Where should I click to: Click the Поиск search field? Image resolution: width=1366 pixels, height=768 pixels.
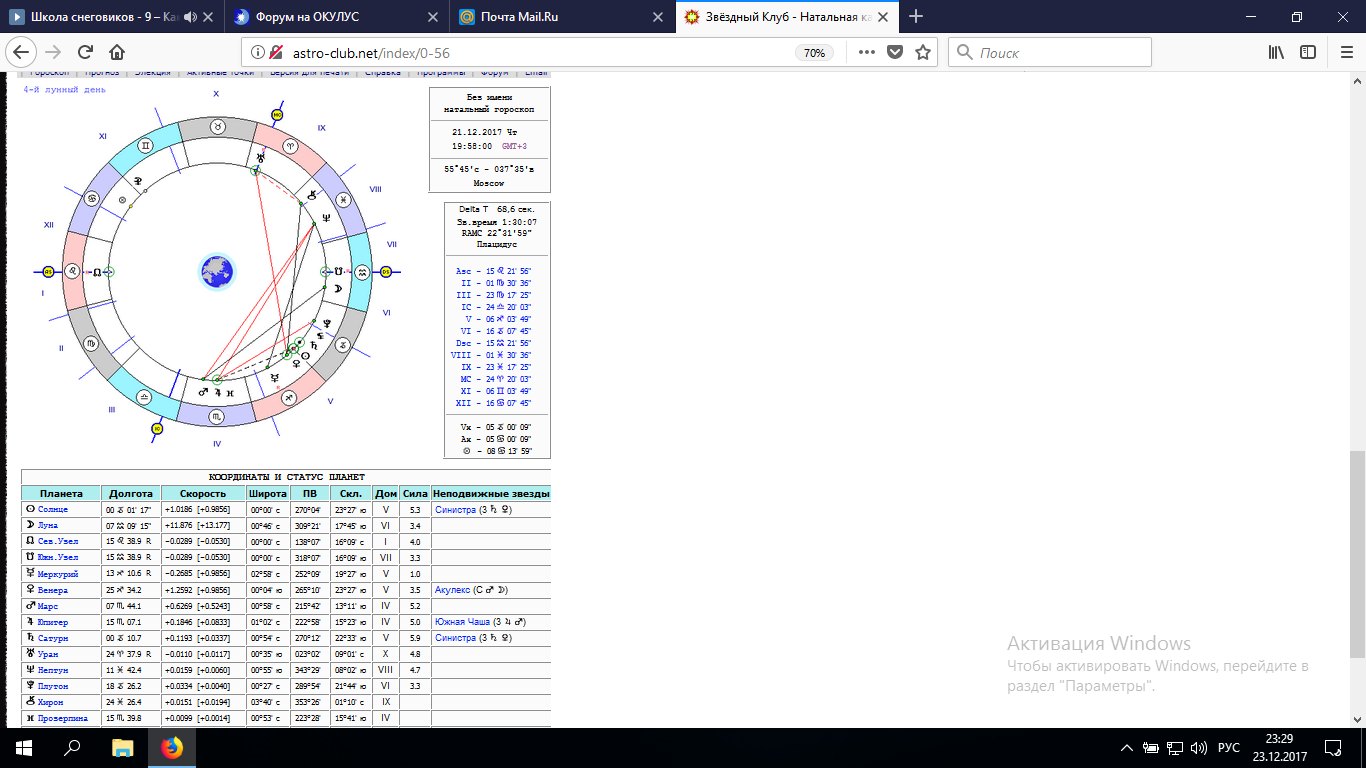tap(1050, 52)
